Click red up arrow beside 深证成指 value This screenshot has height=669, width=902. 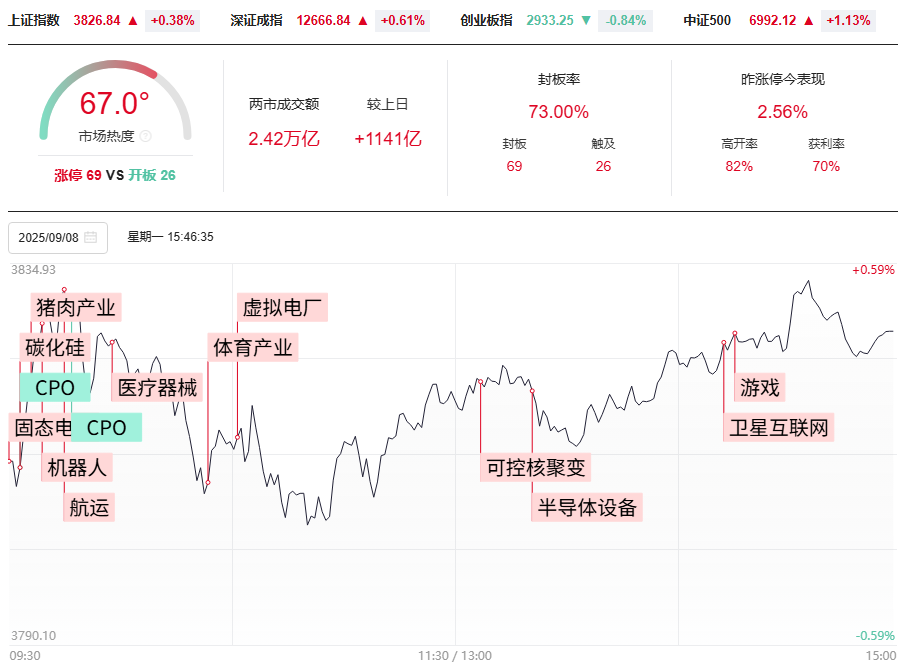pos(362,20)
